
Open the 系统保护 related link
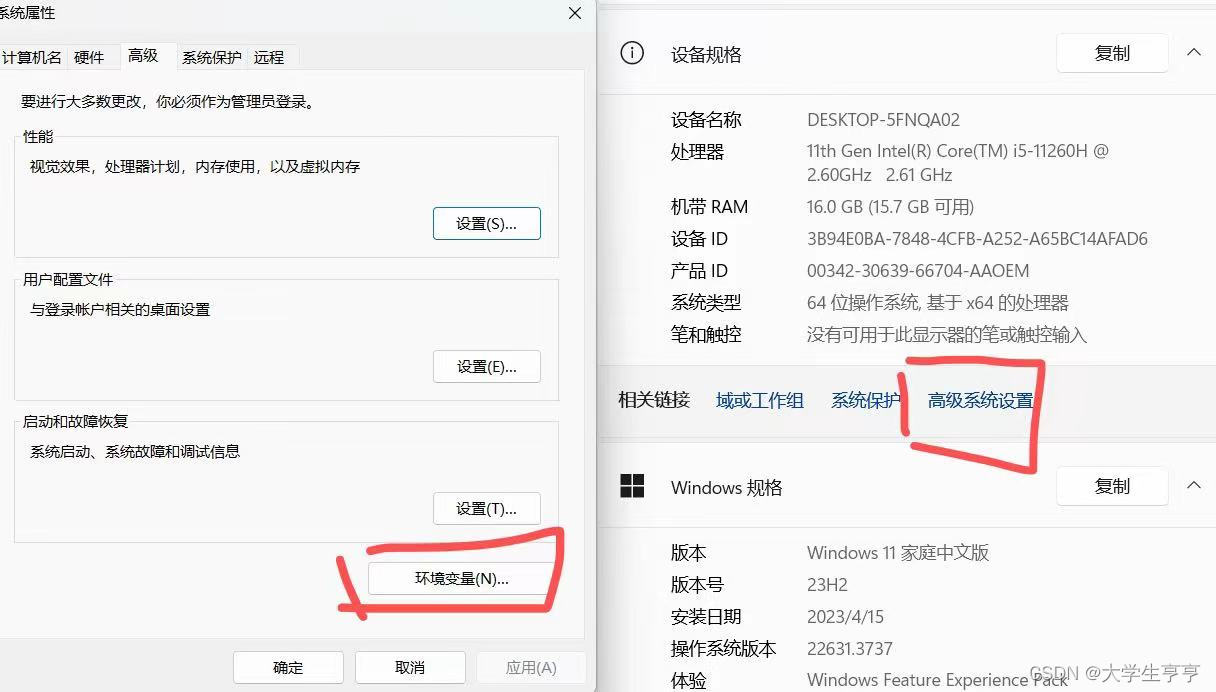(x=865, y=400)
